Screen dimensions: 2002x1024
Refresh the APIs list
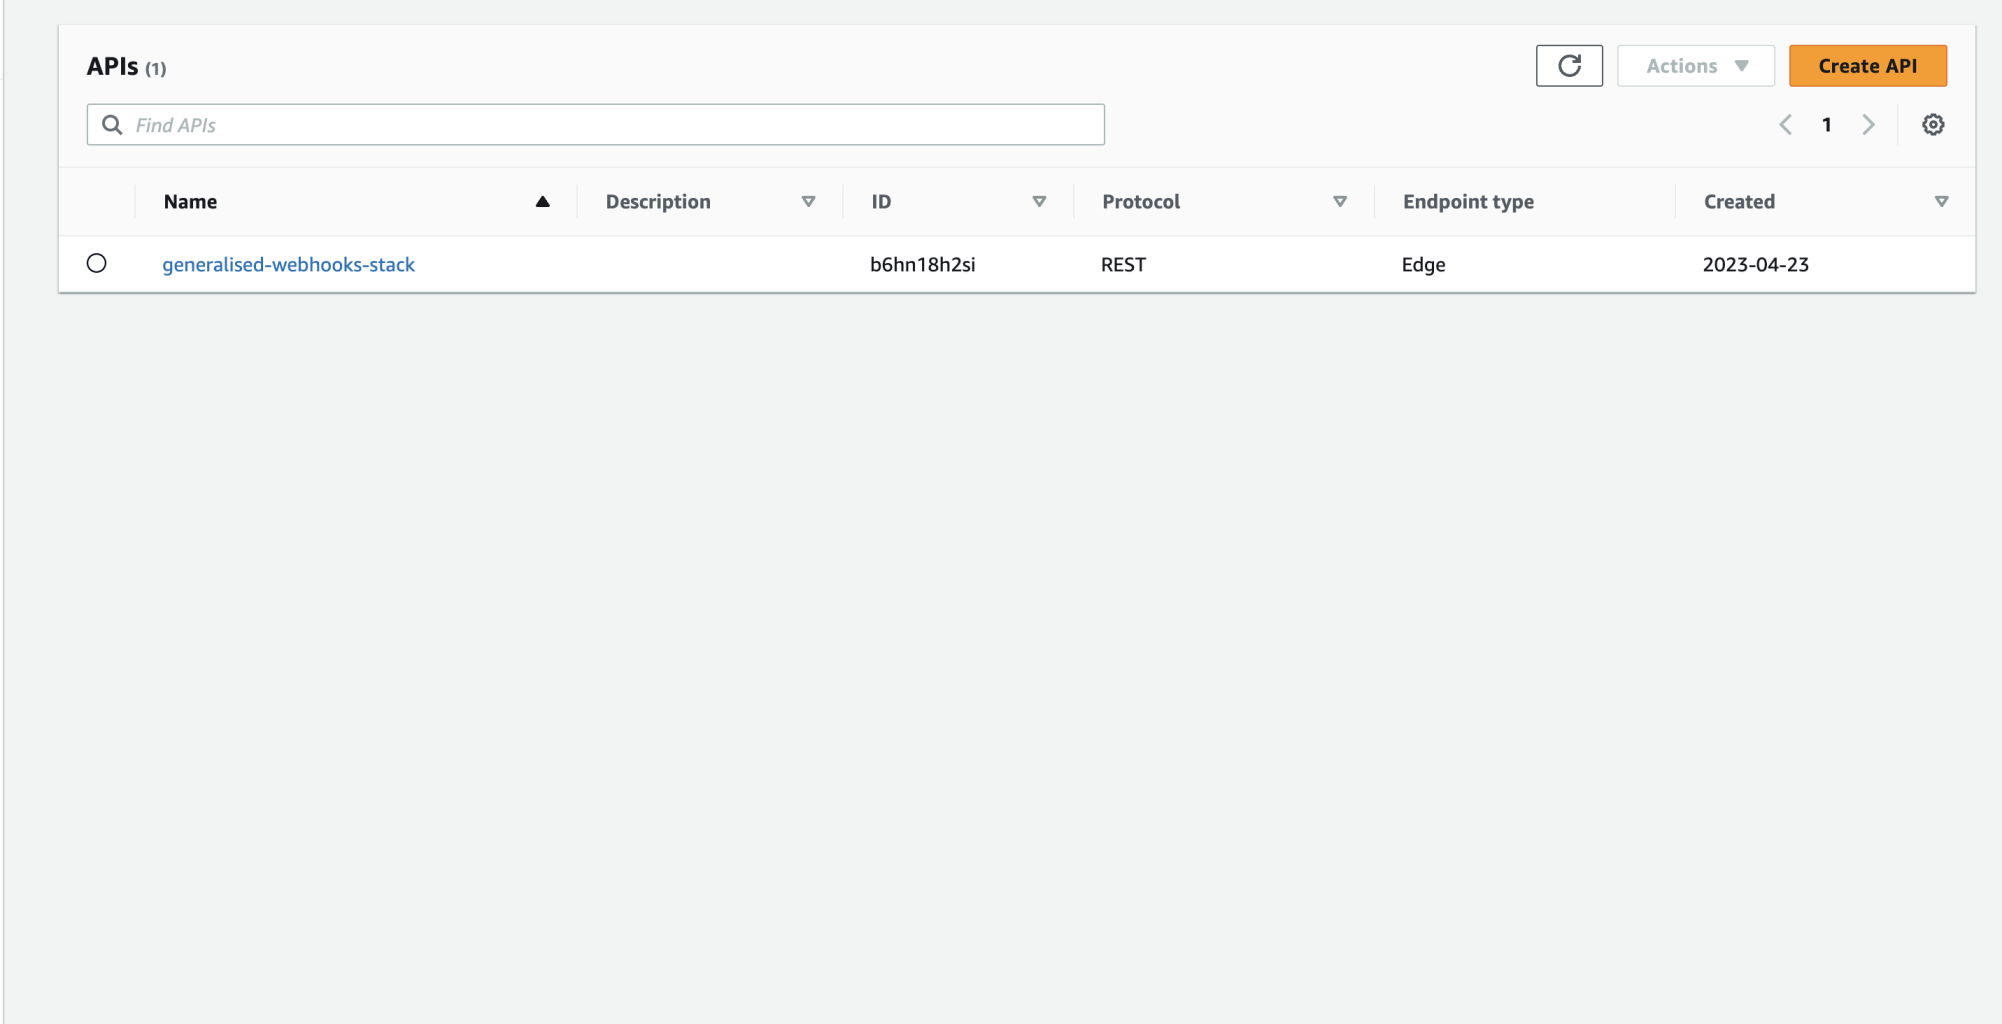click(x=1569, y=66)
